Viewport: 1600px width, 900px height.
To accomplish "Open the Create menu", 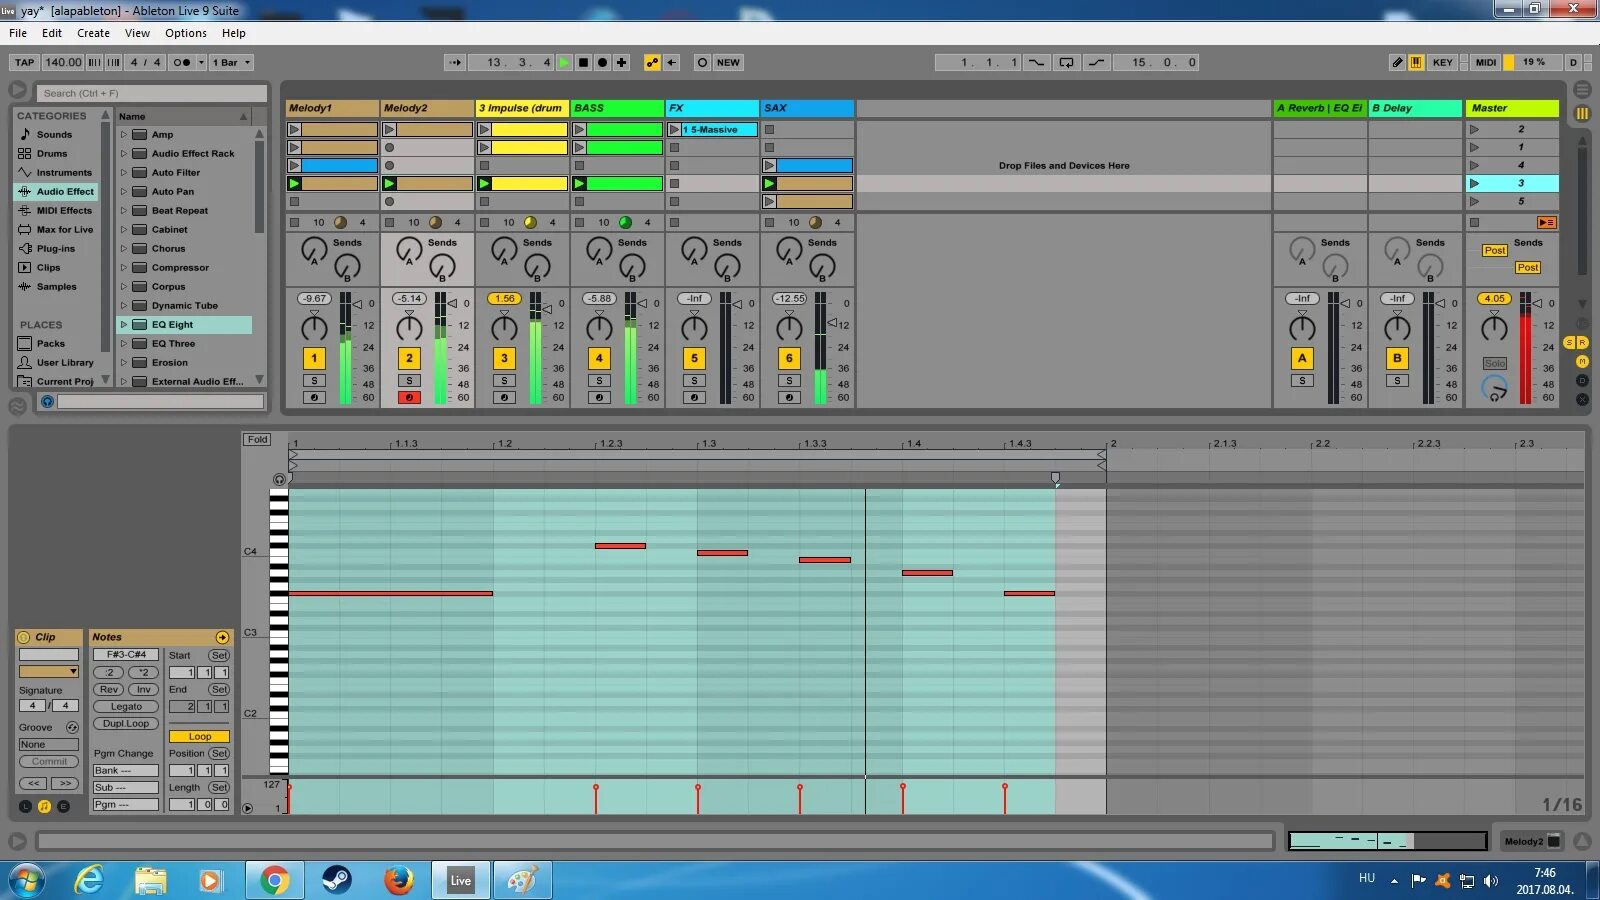I will click(93, 33).
